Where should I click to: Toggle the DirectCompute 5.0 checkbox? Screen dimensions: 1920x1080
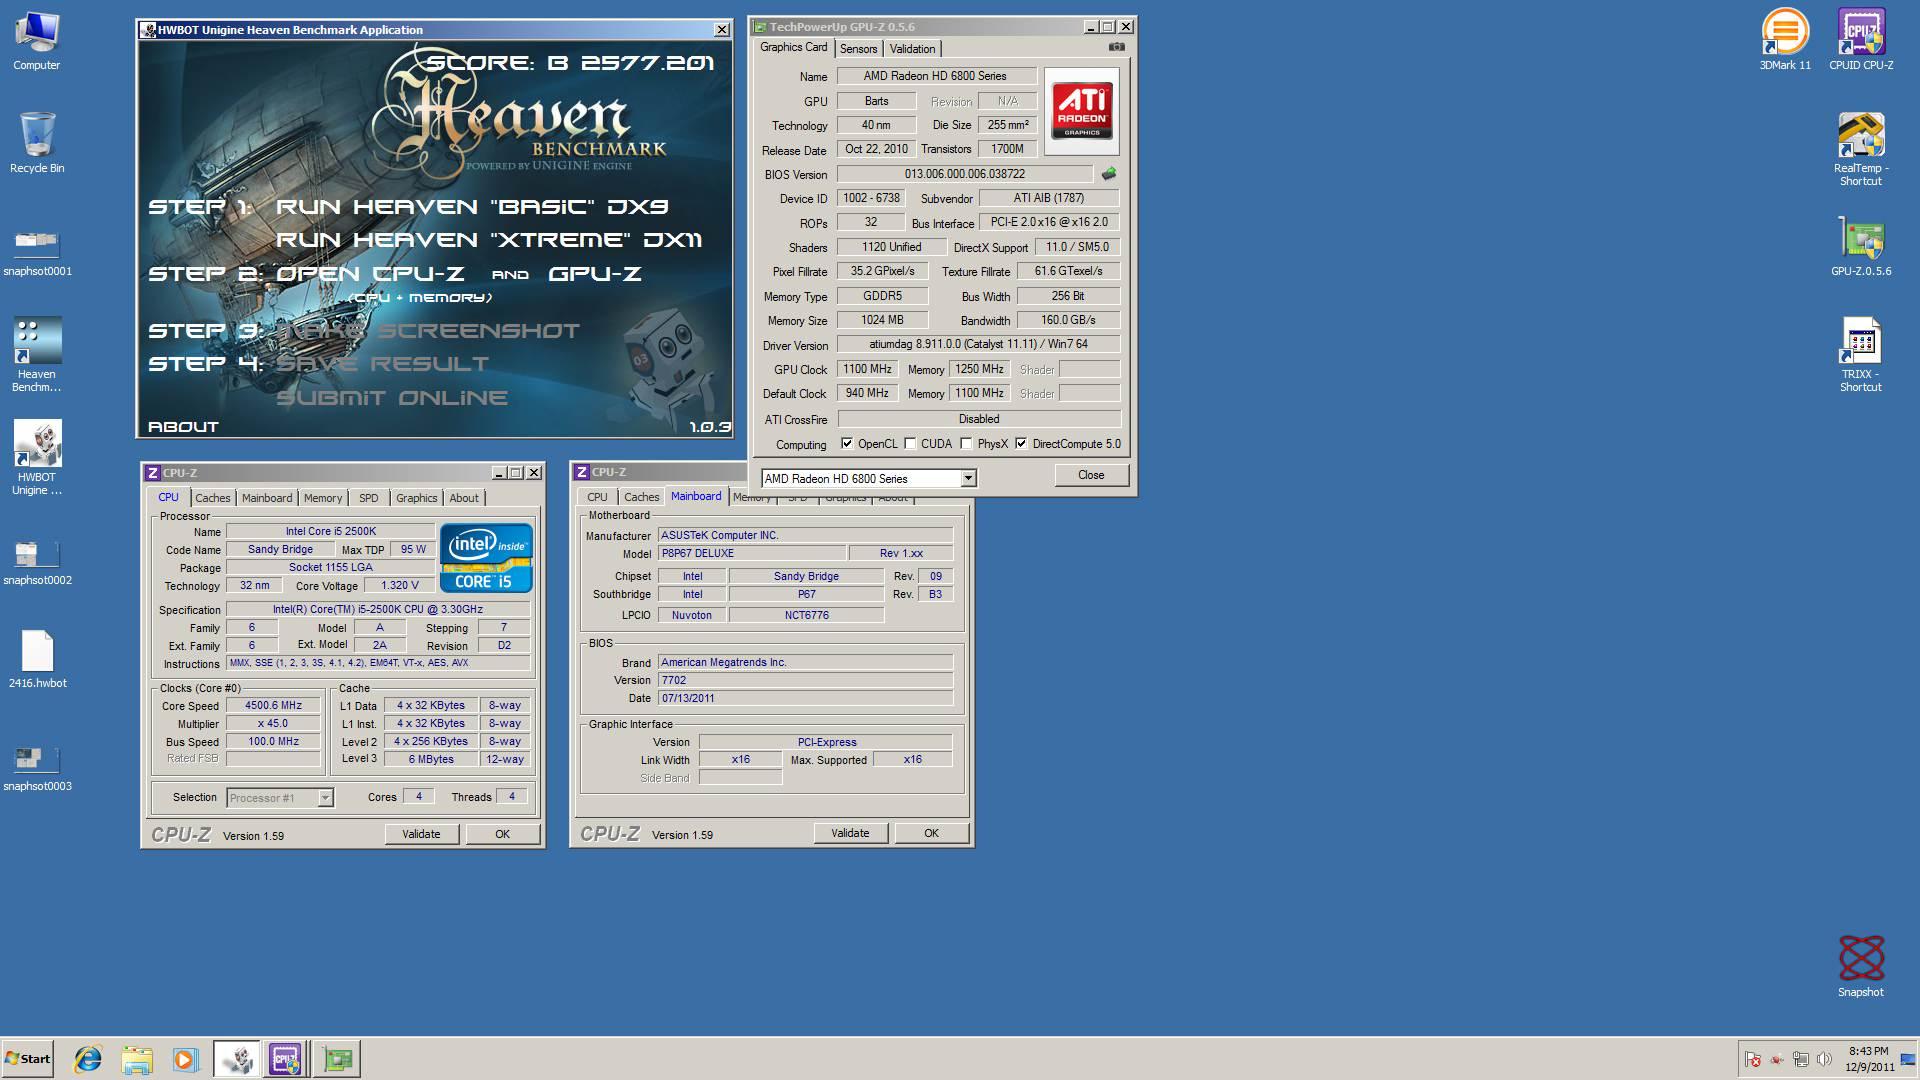(x=1021, y=444)
